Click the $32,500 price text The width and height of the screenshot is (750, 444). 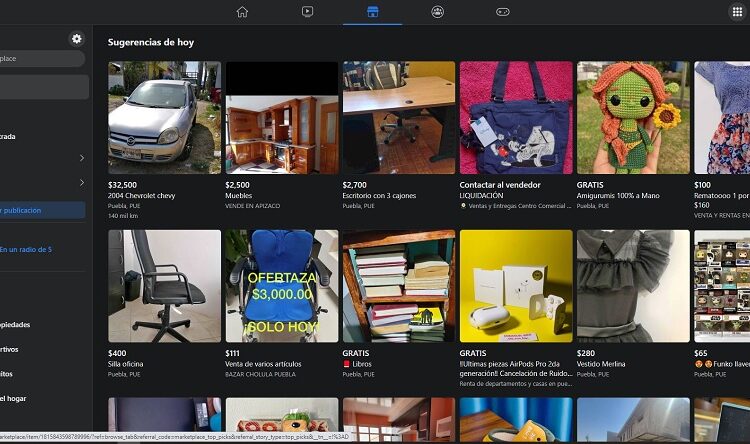(x=122, y=185)
